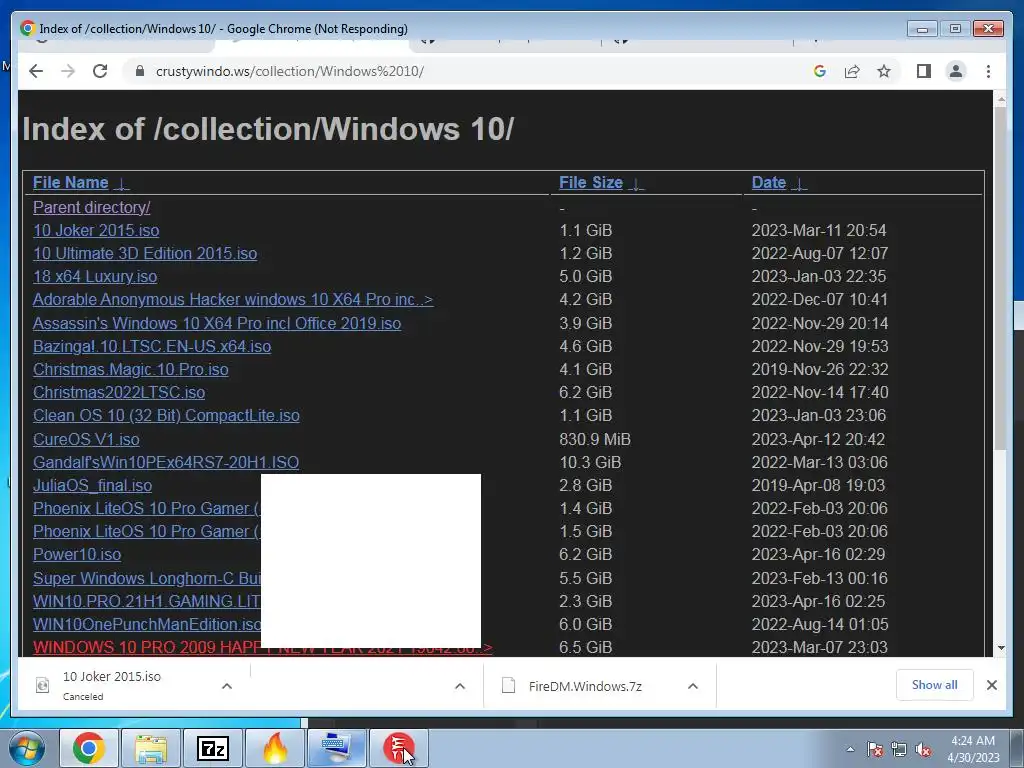Open 18 x64 Luxury.iso link
Screen dimensions: 1024x768
point(95,277)
